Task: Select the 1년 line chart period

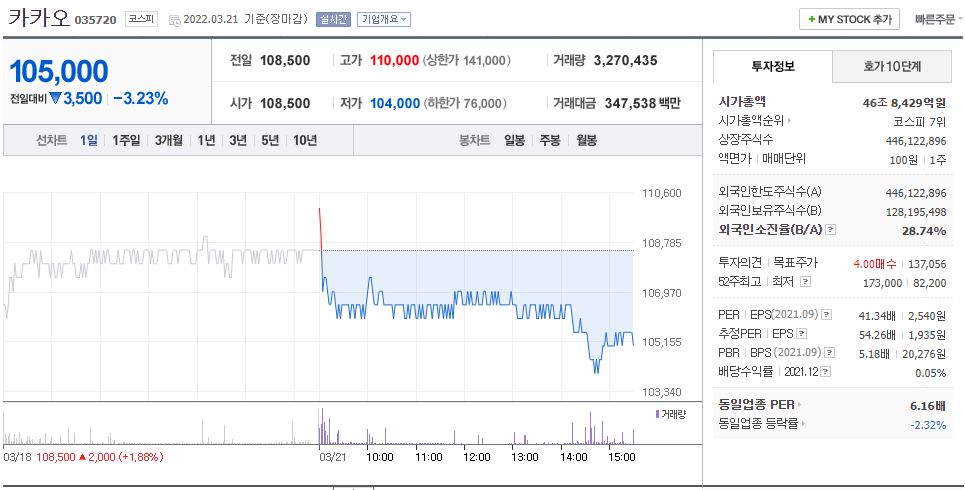Action: (206, 140)
